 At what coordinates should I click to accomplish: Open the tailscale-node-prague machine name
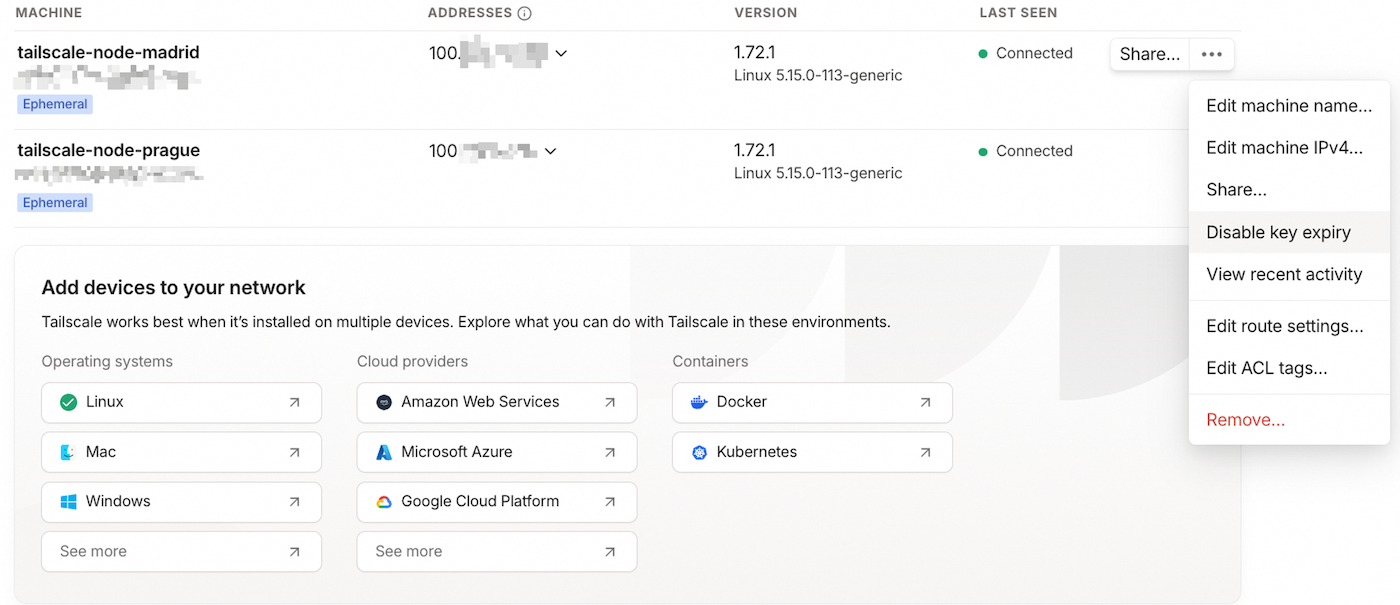[x=108, y=150]
